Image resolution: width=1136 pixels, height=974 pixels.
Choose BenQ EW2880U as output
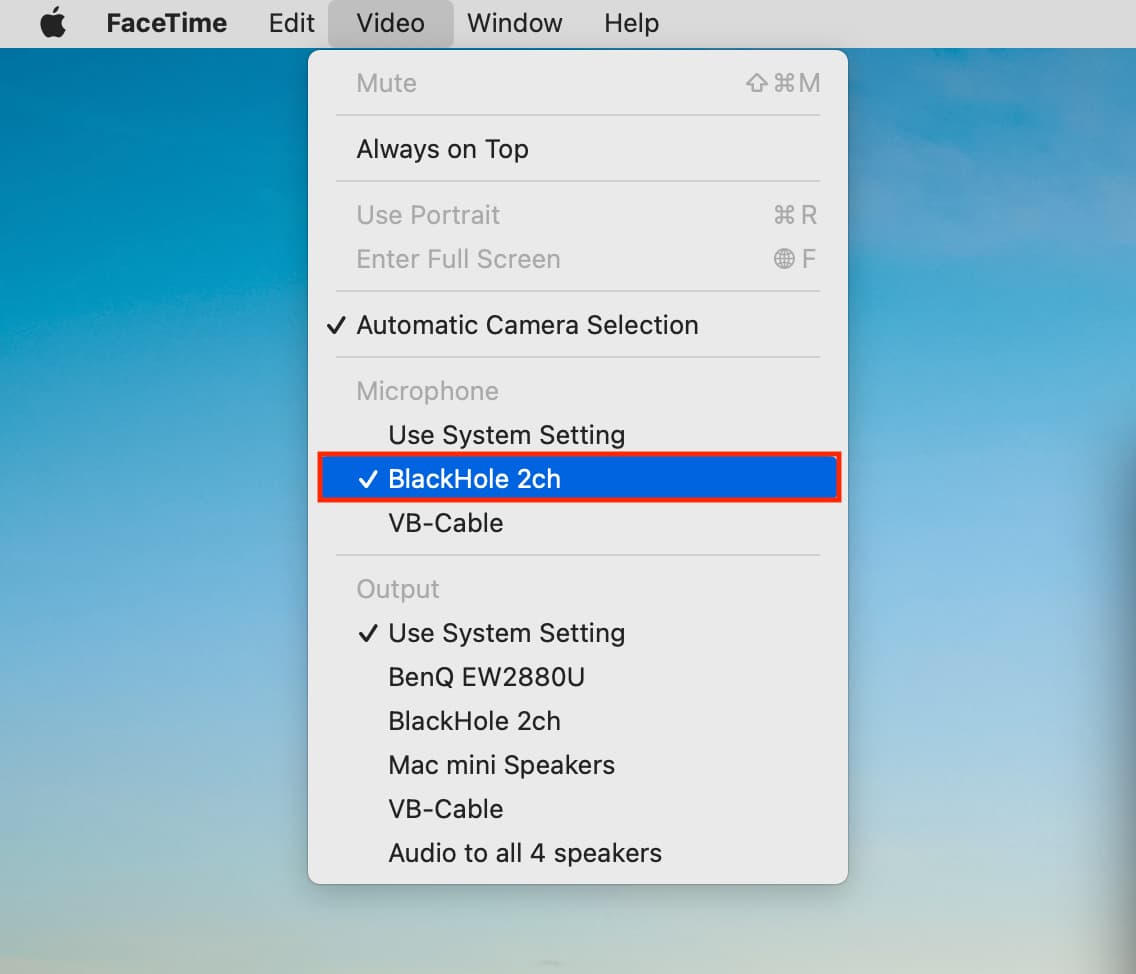pos(577,677)
